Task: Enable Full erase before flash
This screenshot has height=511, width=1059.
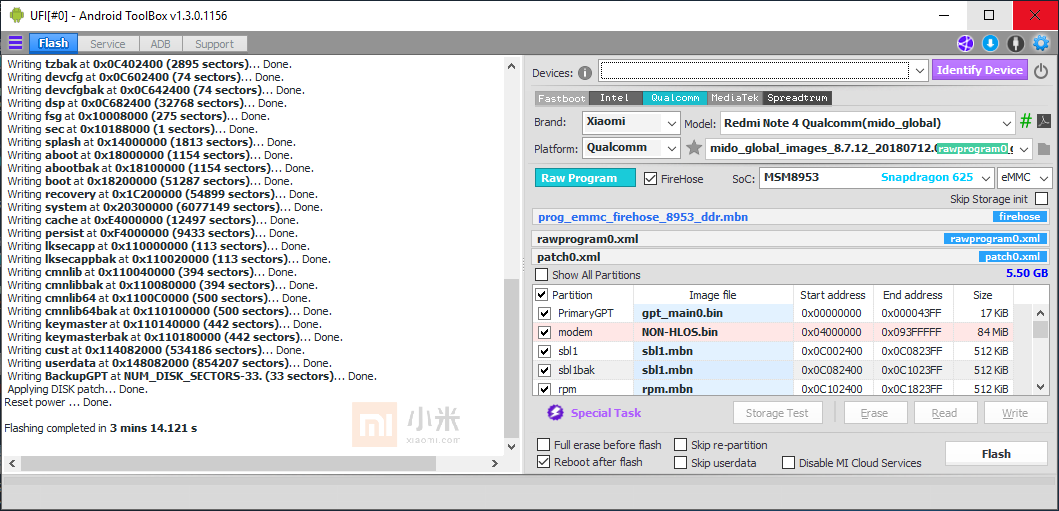Action: (543, 445)
